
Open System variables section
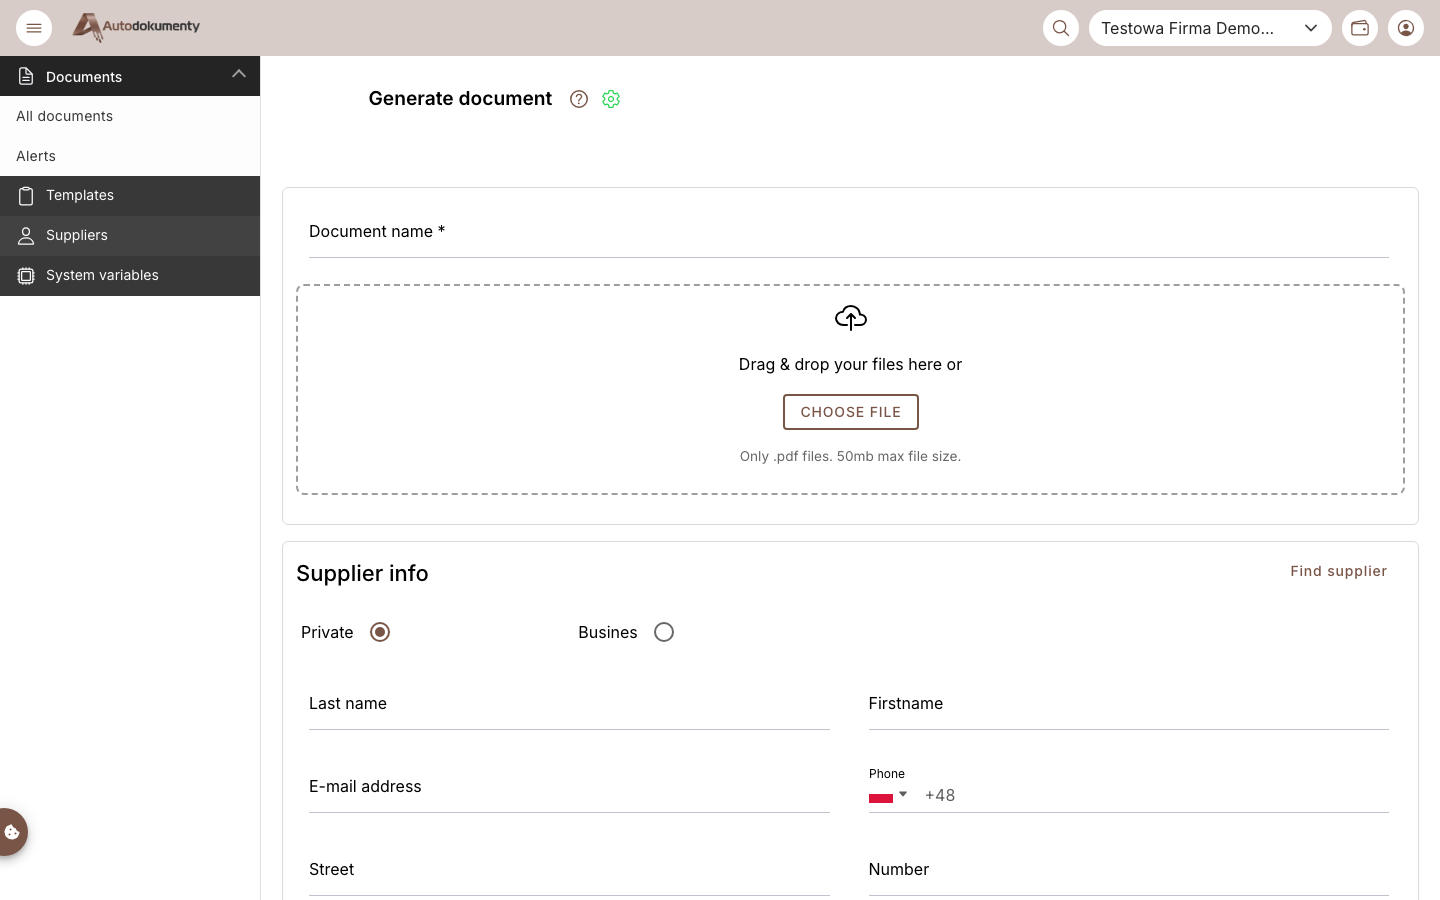coord(130,276)
